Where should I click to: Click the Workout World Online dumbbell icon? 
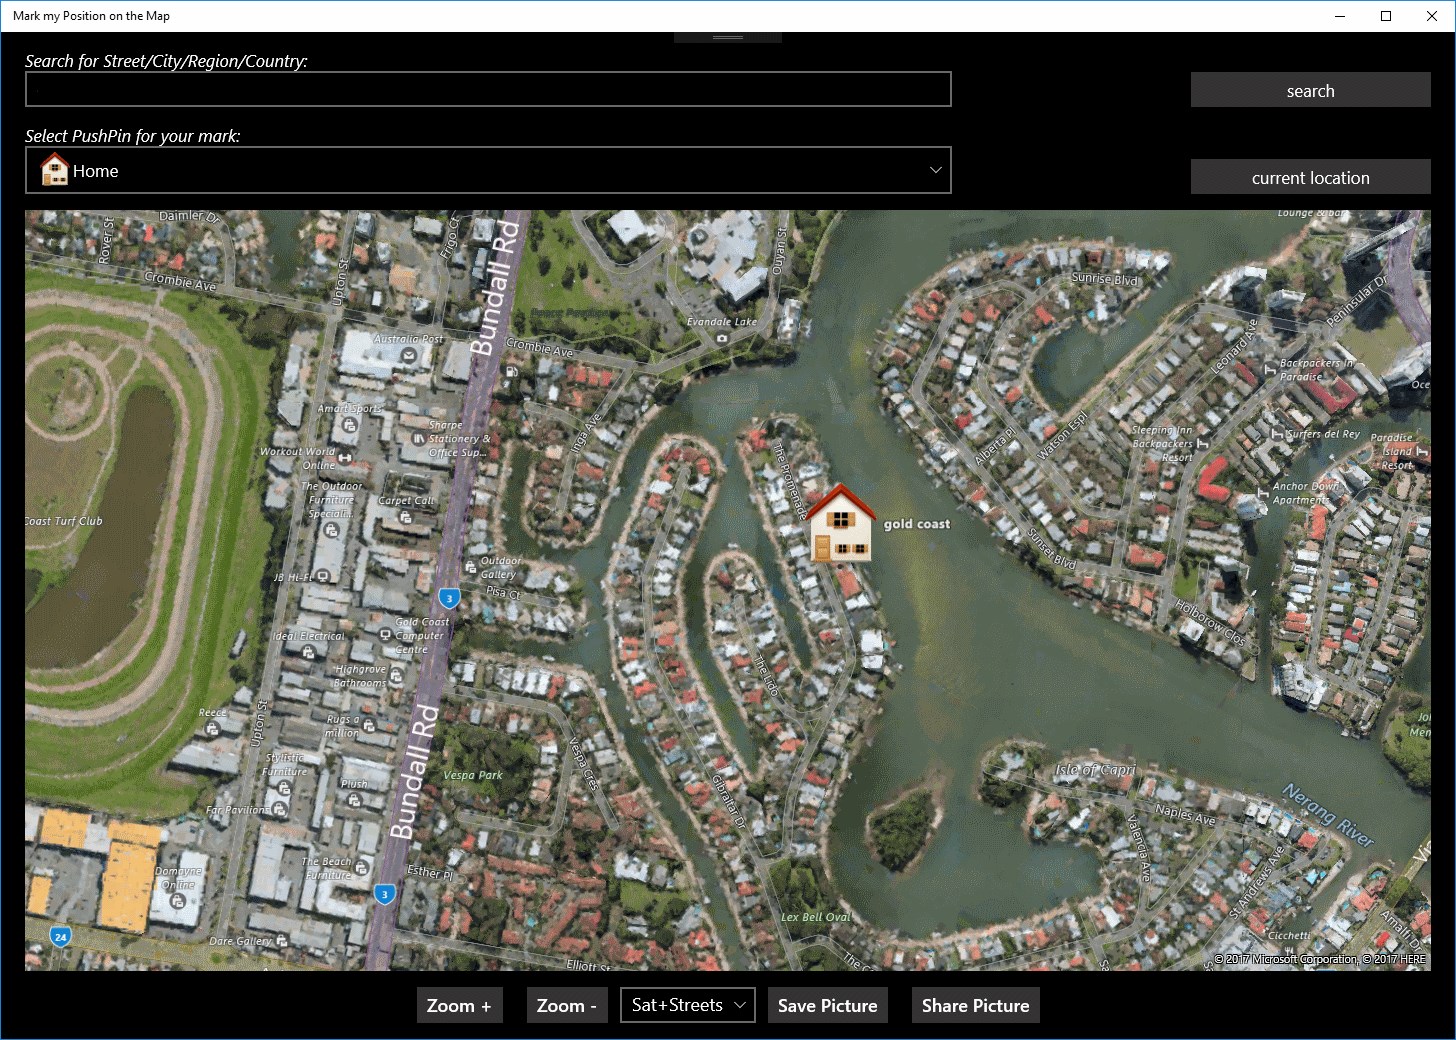coord(345,458)
